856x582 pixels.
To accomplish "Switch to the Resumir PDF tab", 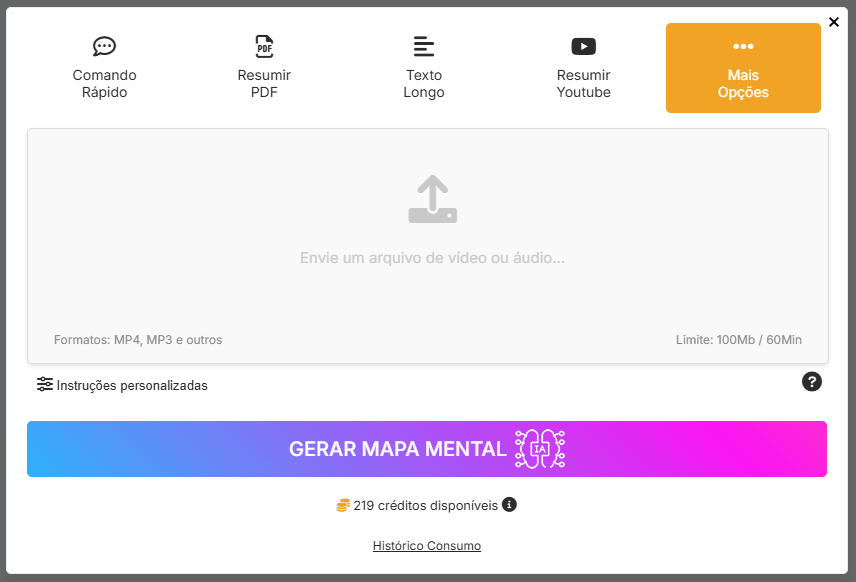I will click(x=264, y=68).
